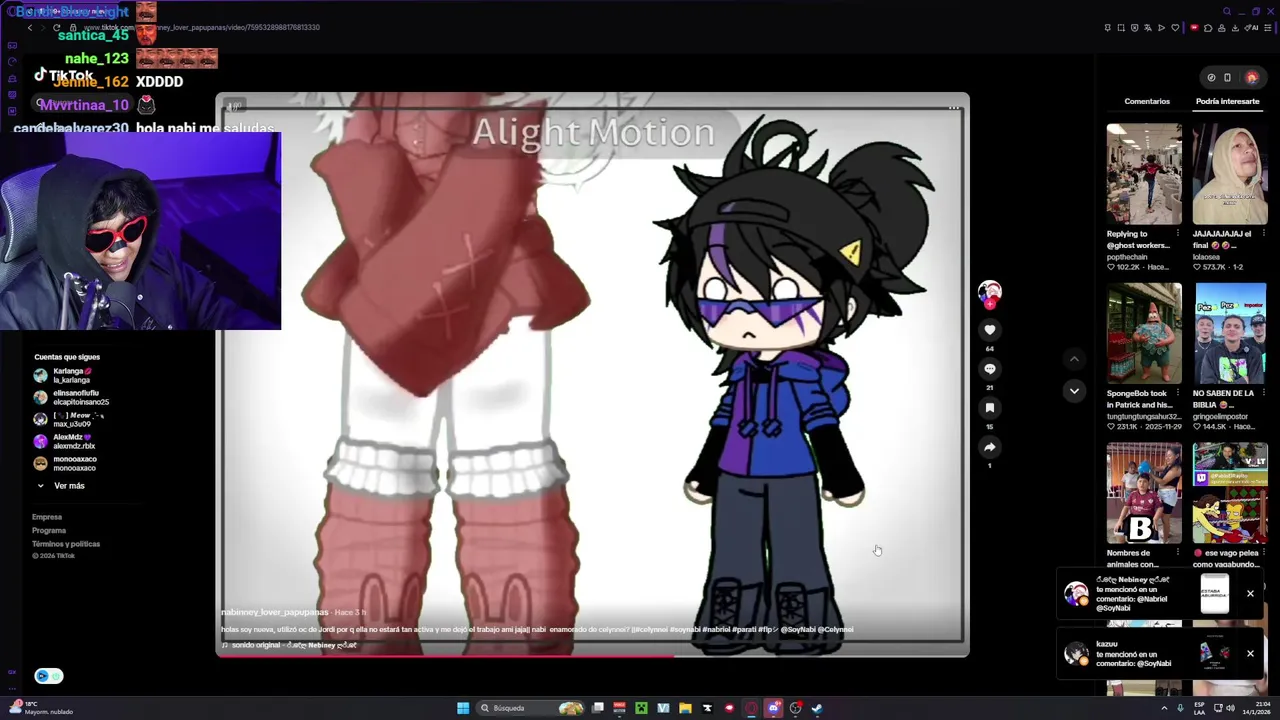The width and height of the screenshot is (1280, 720).
Task: Click the browser back arrow
Action: tap(30, 27)
